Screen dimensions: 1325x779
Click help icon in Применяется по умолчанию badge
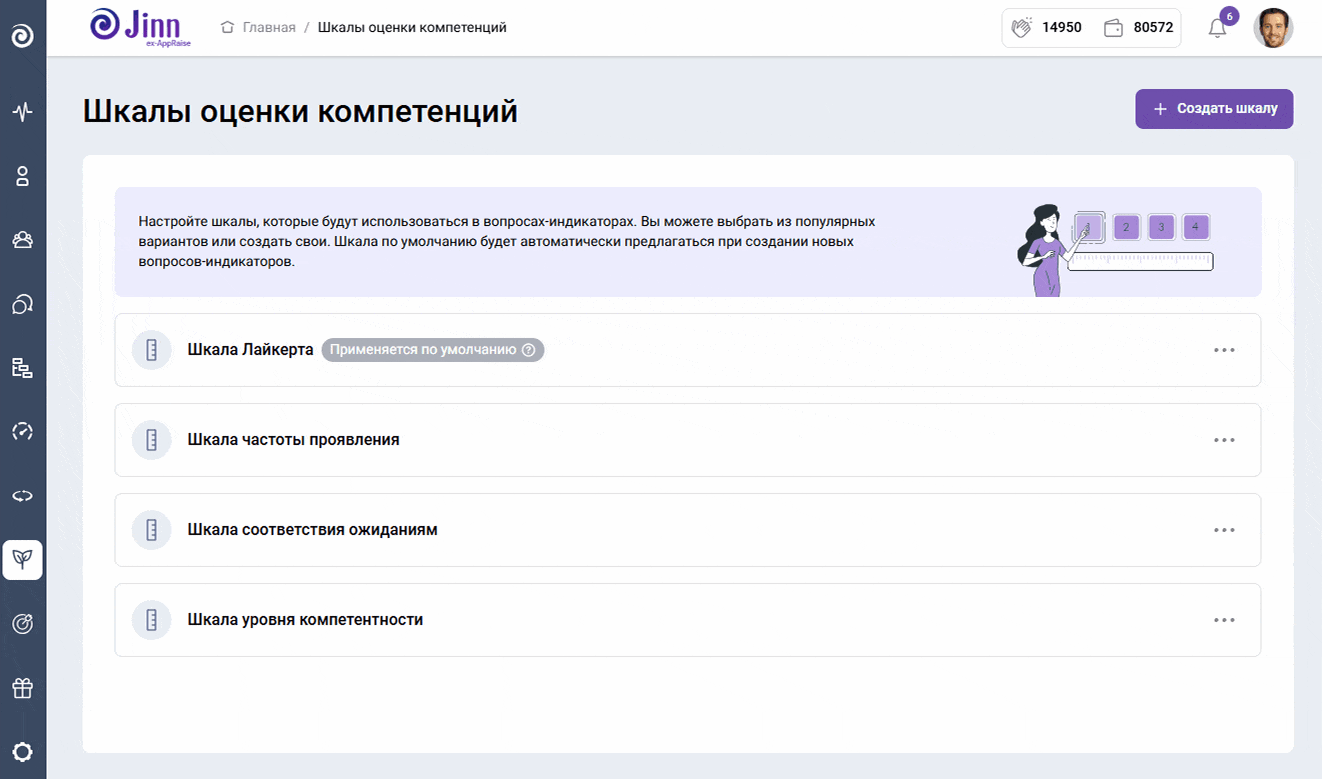(529, 350)
